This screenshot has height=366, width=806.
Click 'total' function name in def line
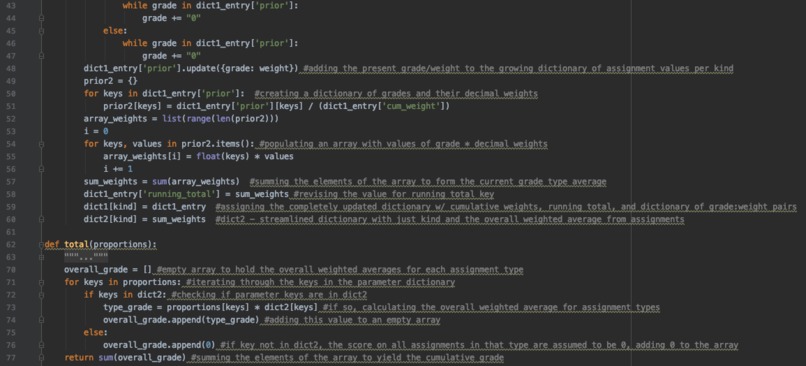(x=77, y=244)
